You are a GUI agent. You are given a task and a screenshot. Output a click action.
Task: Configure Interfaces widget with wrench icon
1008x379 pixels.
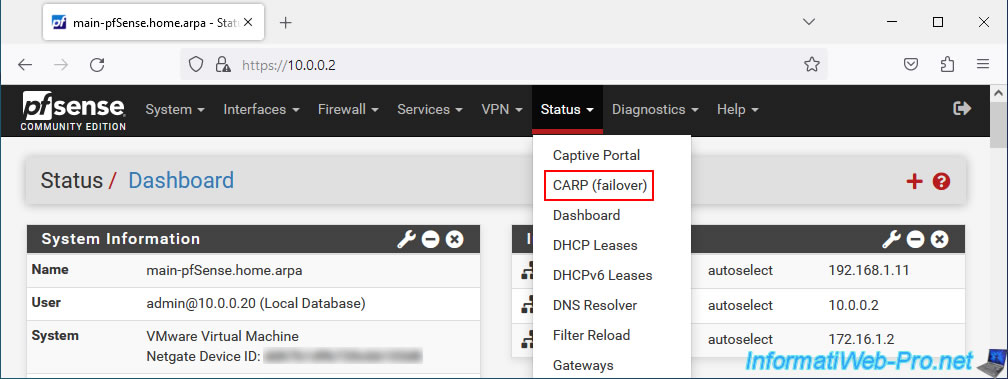point(891,240)
